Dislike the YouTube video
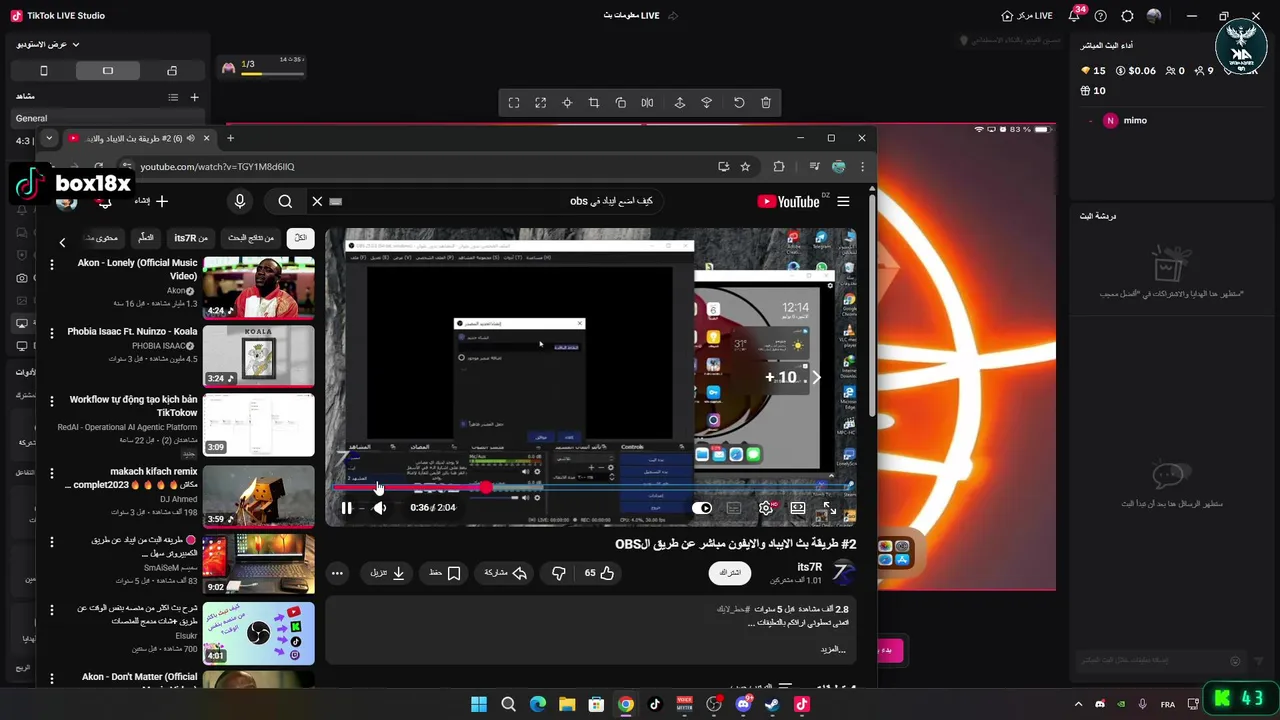 point(559,573)
